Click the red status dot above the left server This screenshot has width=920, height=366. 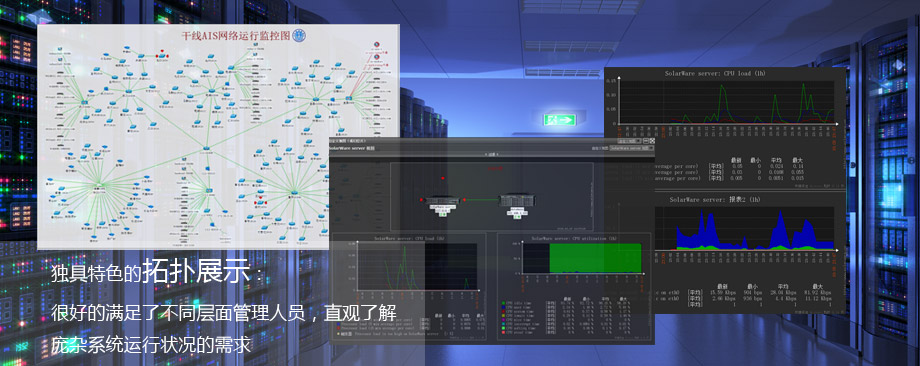coord(442,178)
